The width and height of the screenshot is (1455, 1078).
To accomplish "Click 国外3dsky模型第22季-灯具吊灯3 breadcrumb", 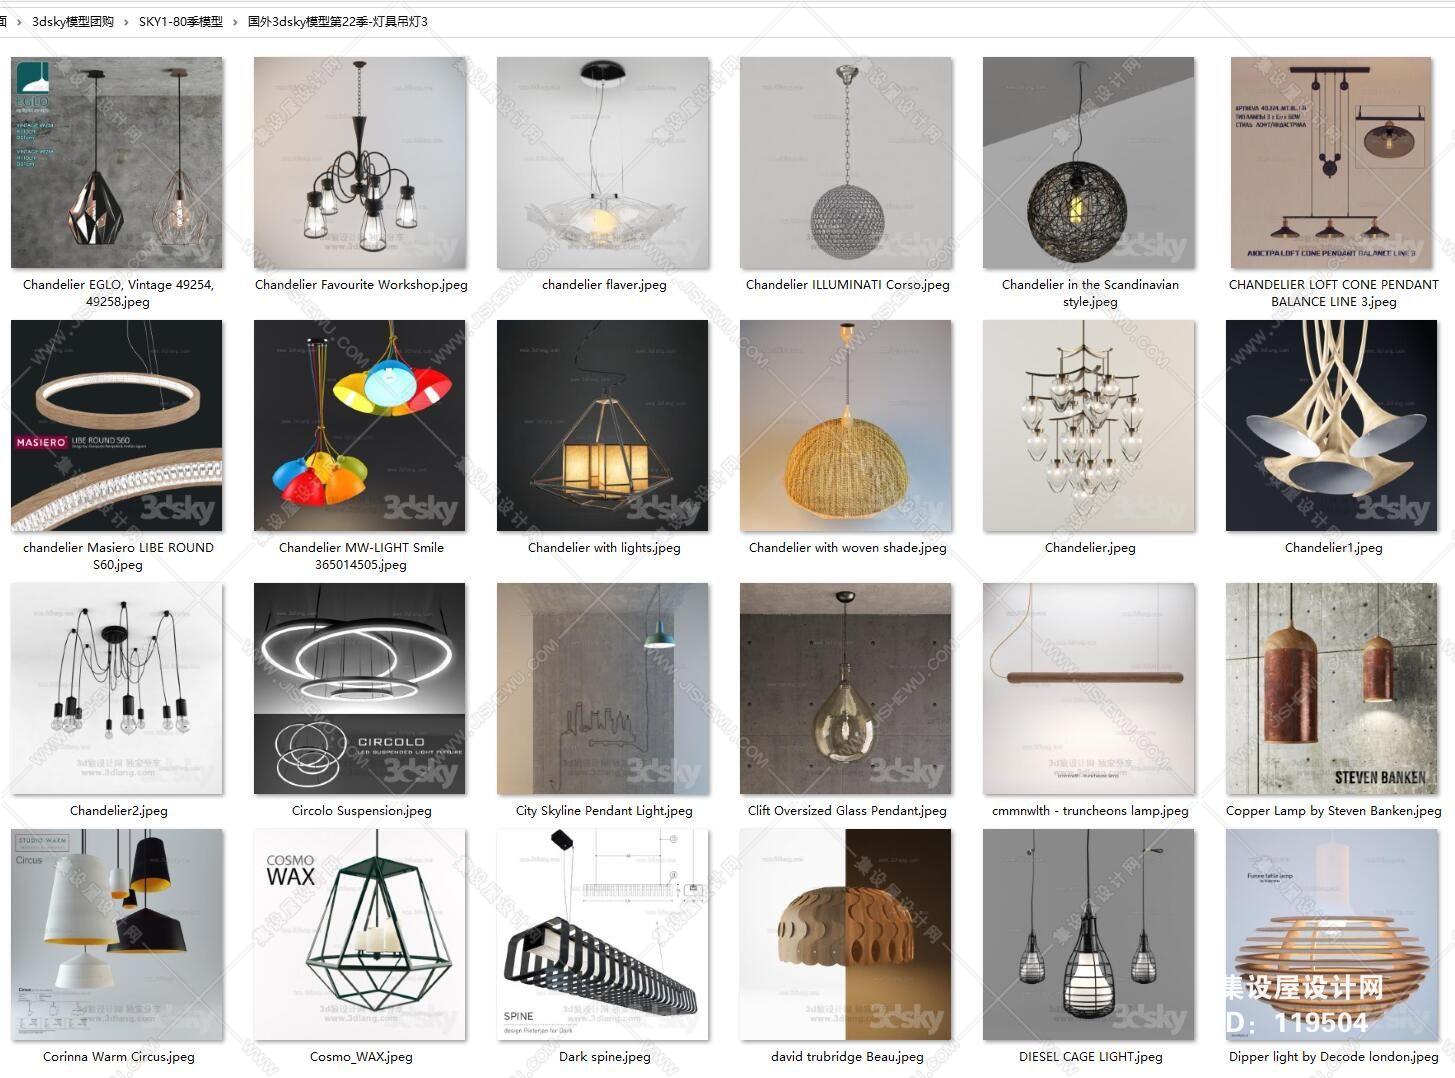I will click(x=338, y=21).
